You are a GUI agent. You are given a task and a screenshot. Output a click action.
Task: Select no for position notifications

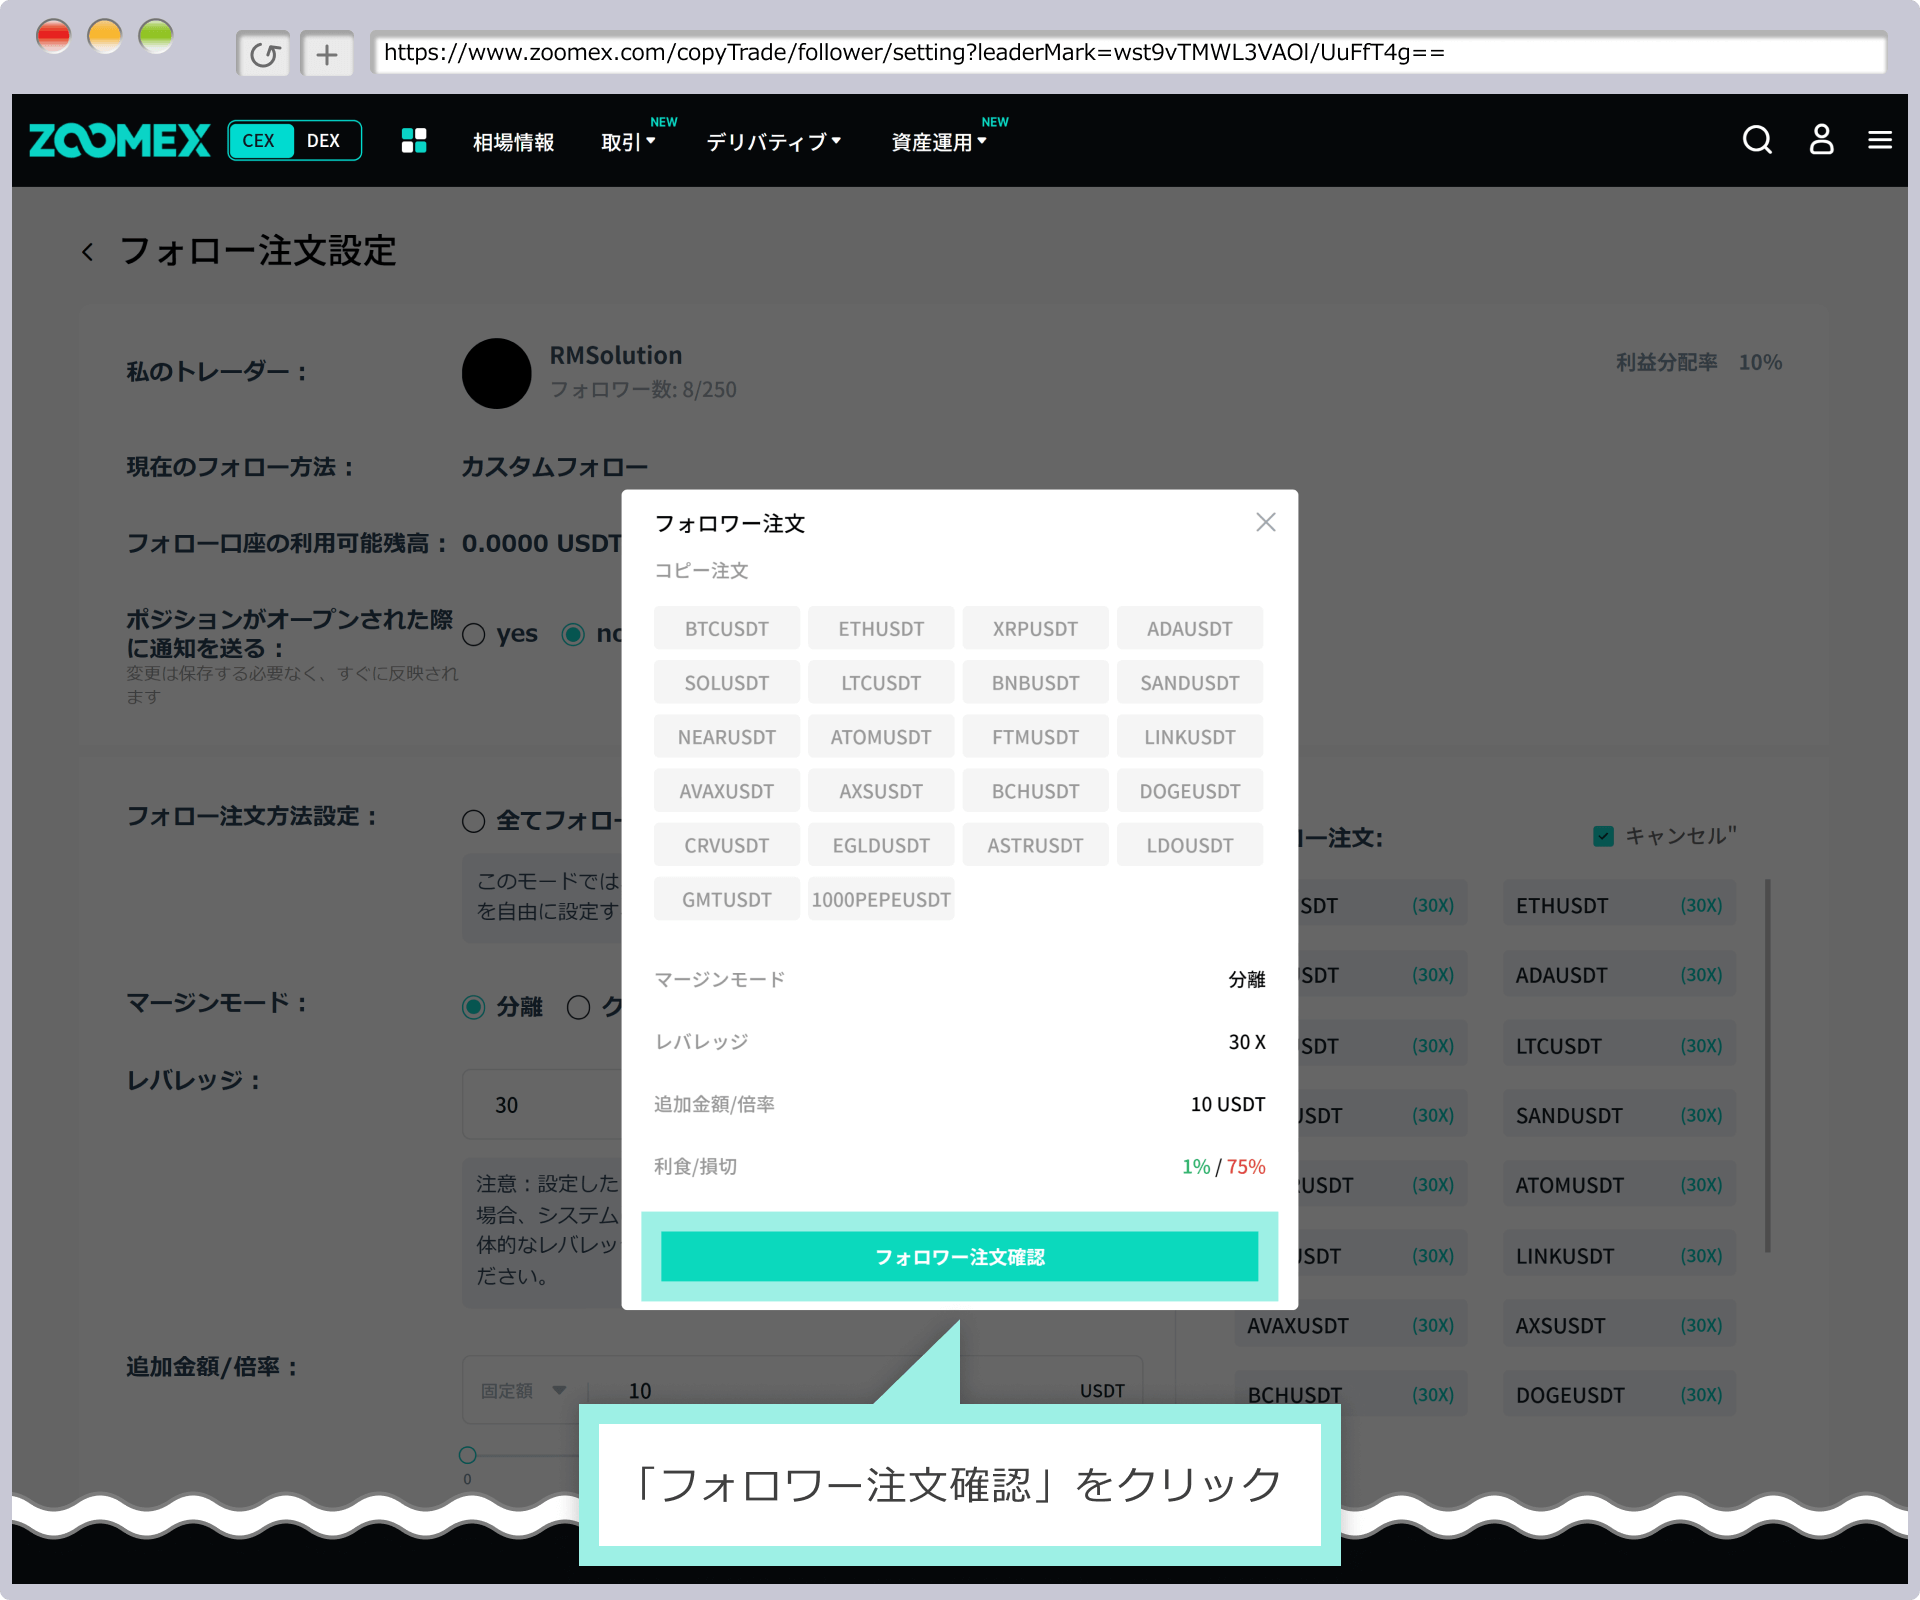[x=573, y=635]
